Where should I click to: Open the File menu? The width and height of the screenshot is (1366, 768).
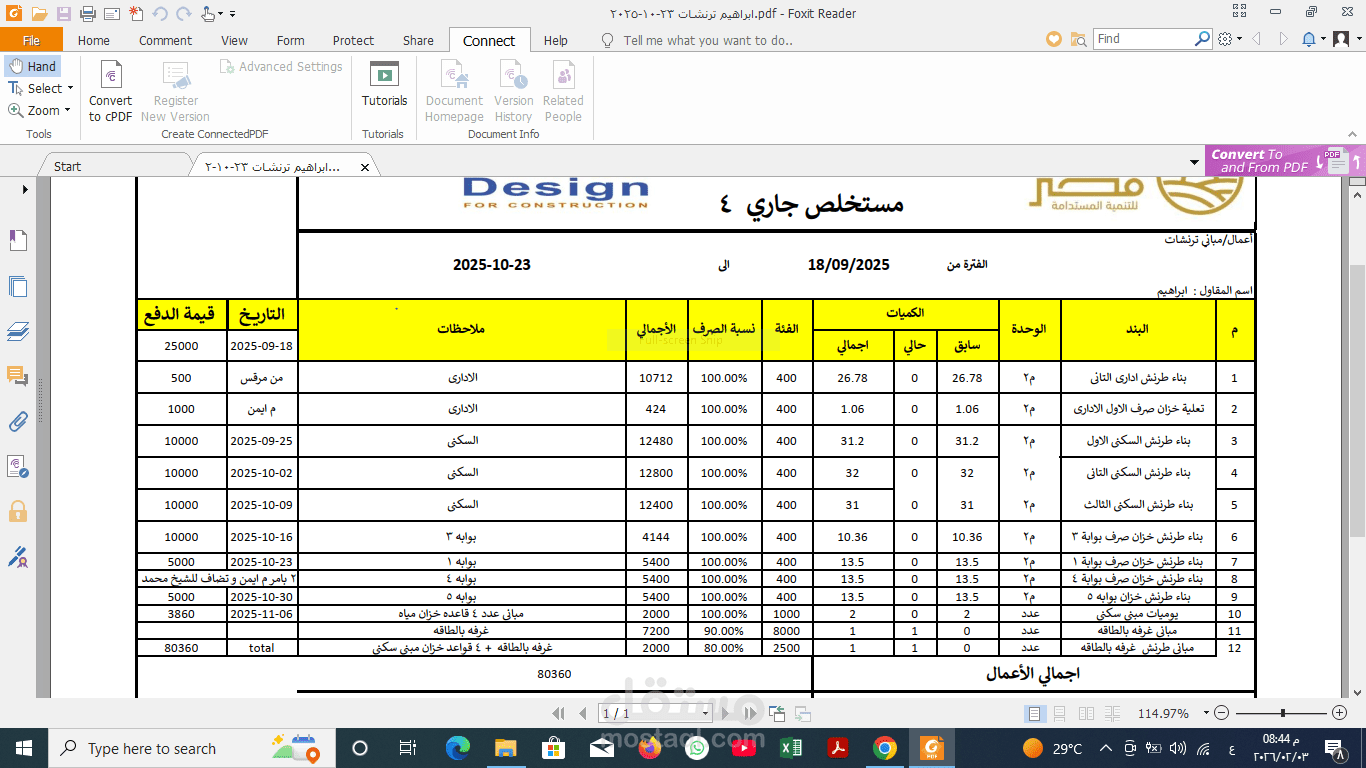[x=31, y=40]
